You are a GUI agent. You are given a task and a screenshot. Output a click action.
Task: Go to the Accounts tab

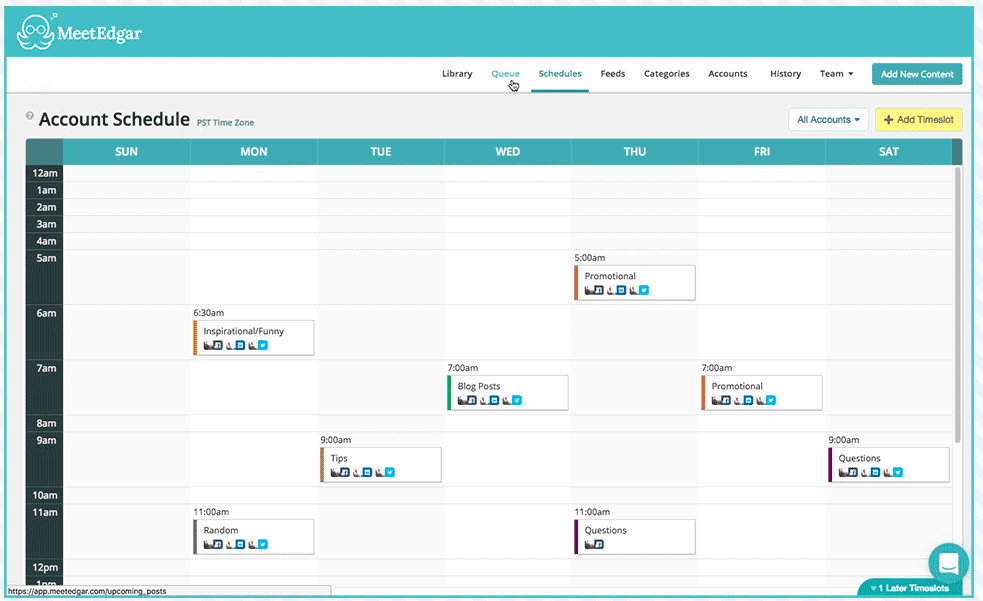[728, 74]
